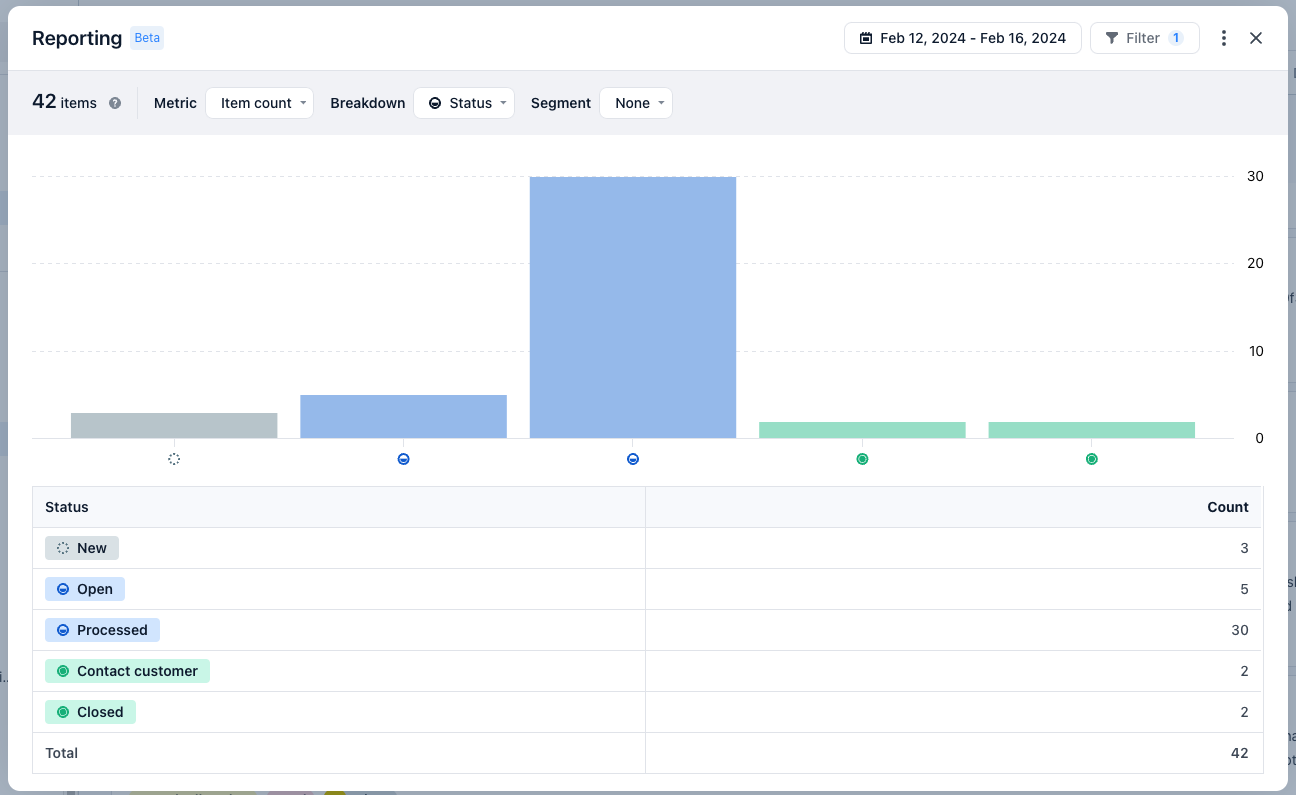Click count value 30 in Processed row
Viewport: 1296px width, 795px height.
pyautogui.click(x=1240, y=630)
